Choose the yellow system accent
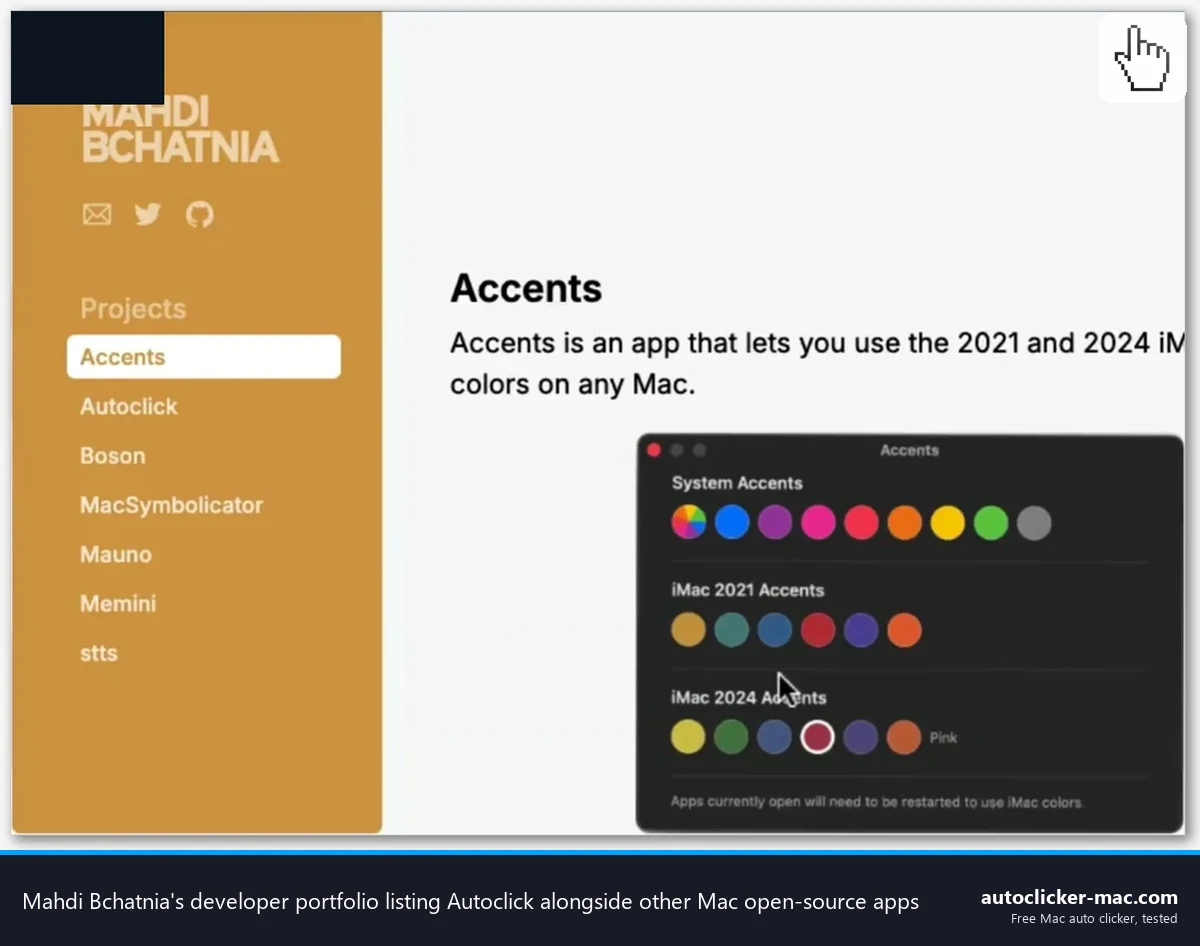Screen dimensions: 1200x946 [x=948, y=522]
